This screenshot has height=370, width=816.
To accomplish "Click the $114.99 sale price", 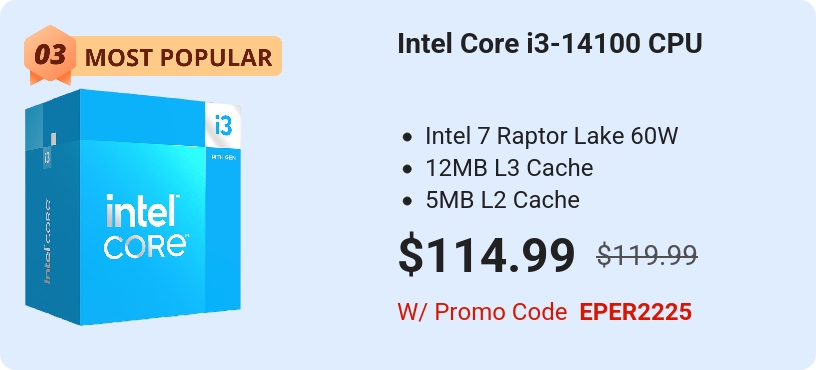I will pos(487,256).
